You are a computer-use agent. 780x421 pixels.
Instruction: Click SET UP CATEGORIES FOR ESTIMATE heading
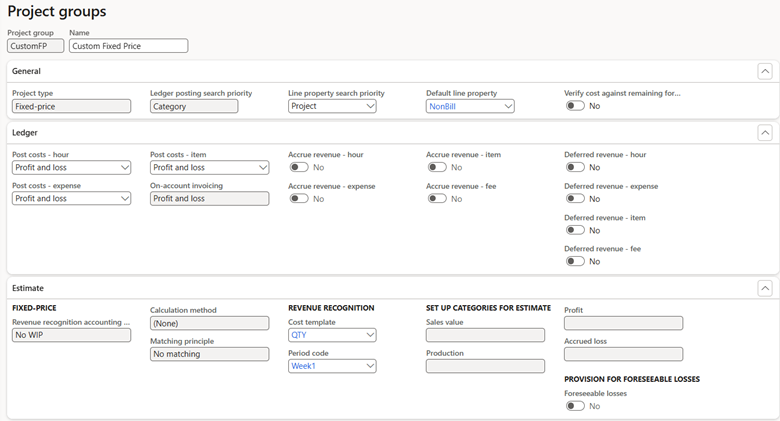pos(488,308)
